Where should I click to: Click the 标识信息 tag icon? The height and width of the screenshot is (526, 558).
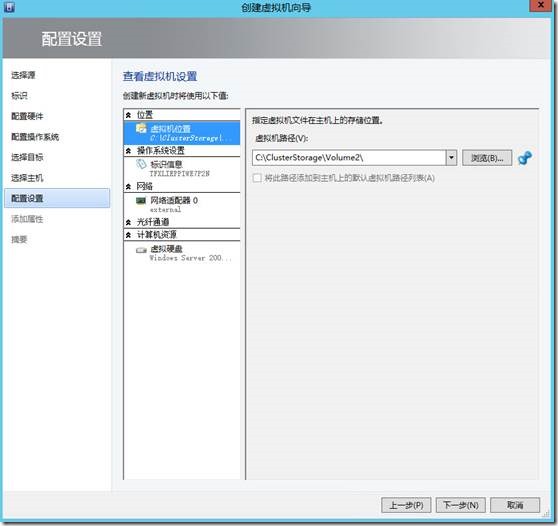point(141,164)
